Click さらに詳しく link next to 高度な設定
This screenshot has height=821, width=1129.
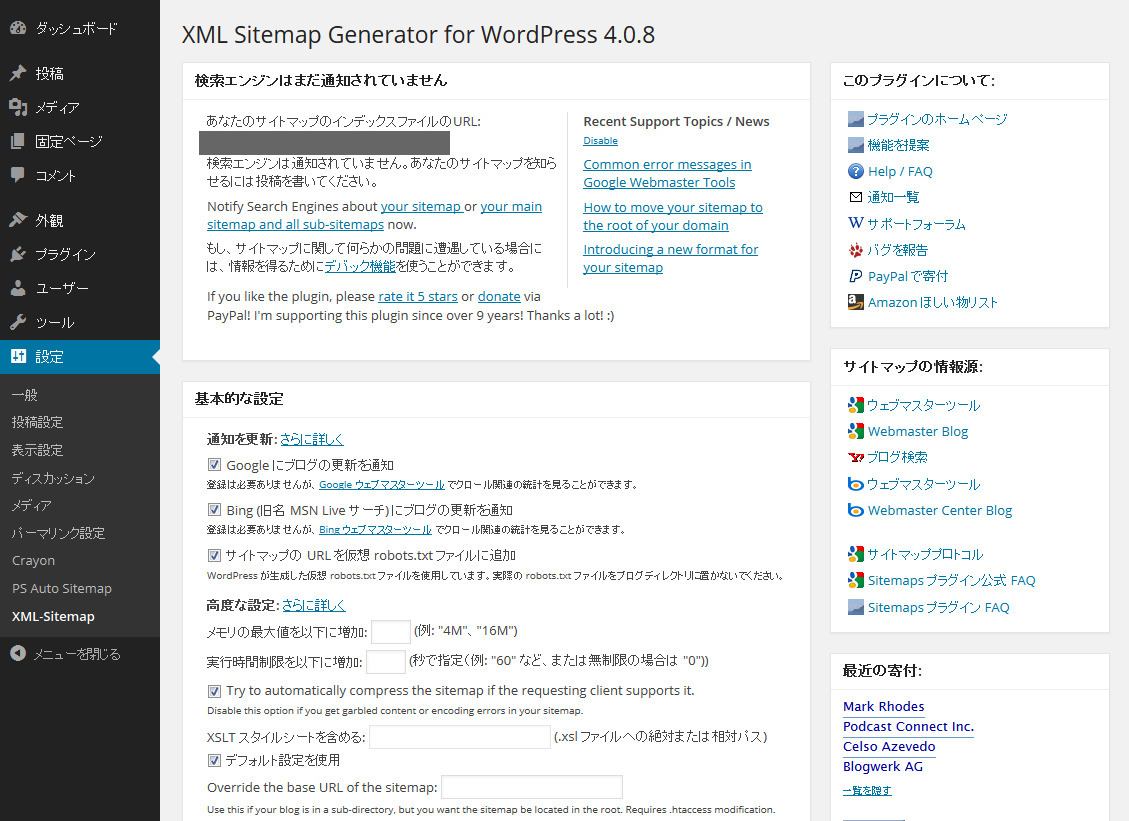click(314, 605)
